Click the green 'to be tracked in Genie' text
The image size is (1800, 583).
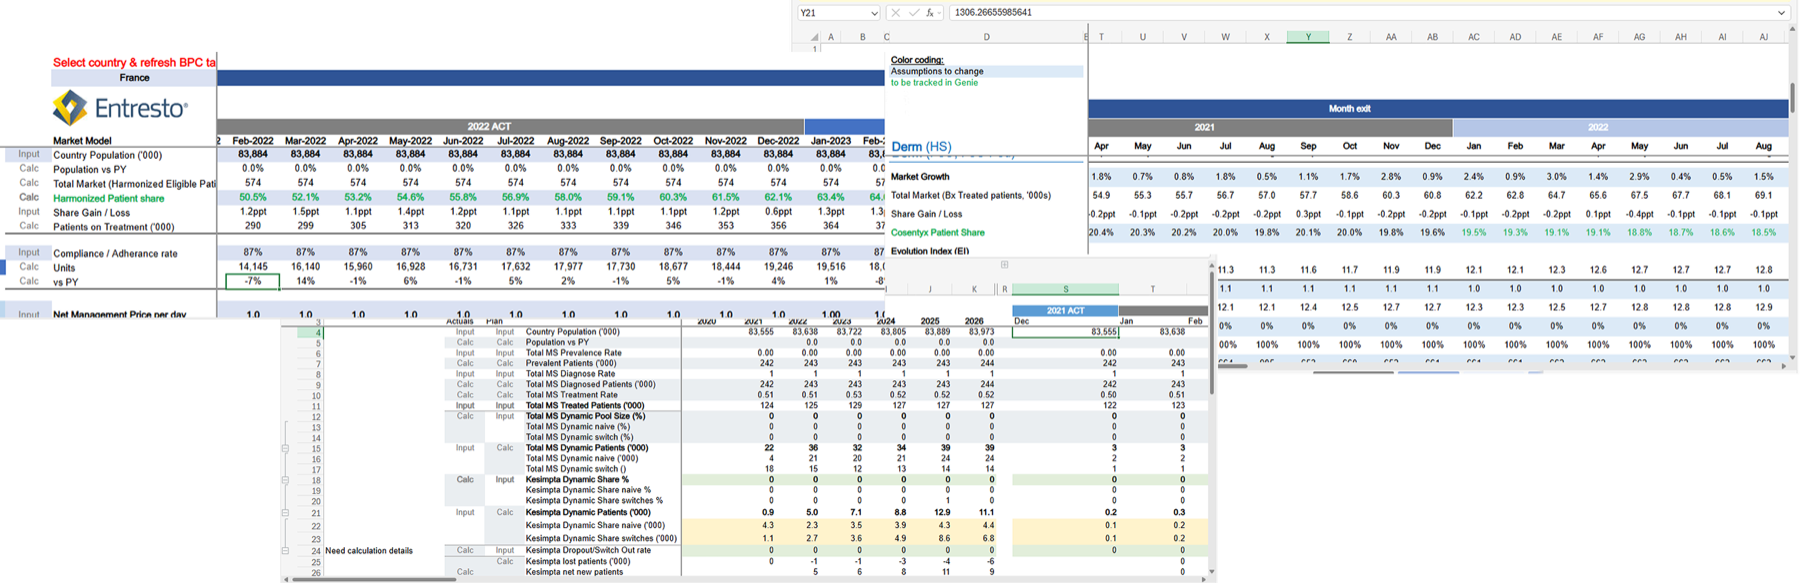(x=934, y=82)
